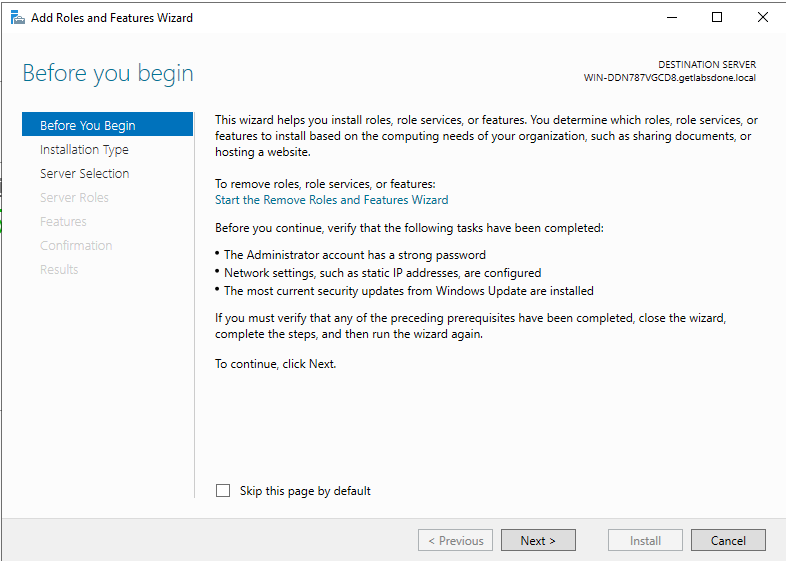This screenshot has width=786, height=561.
Task: Click the 'Skip this page by default' label
Action: tap(305, 490)
